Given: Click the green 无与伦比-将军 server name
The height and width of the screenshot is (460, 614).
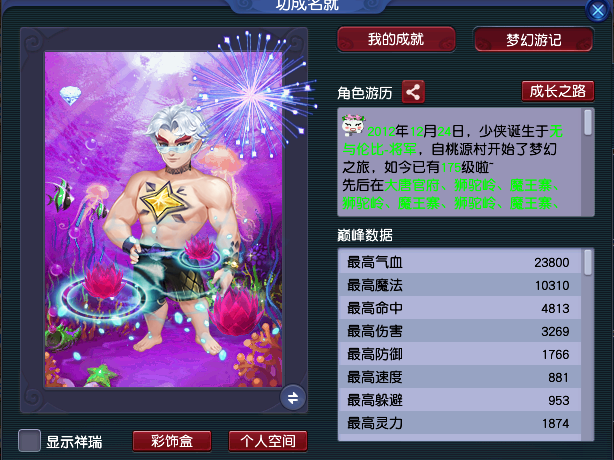Looking at the screenshot, I should click(x=453, y=140).
